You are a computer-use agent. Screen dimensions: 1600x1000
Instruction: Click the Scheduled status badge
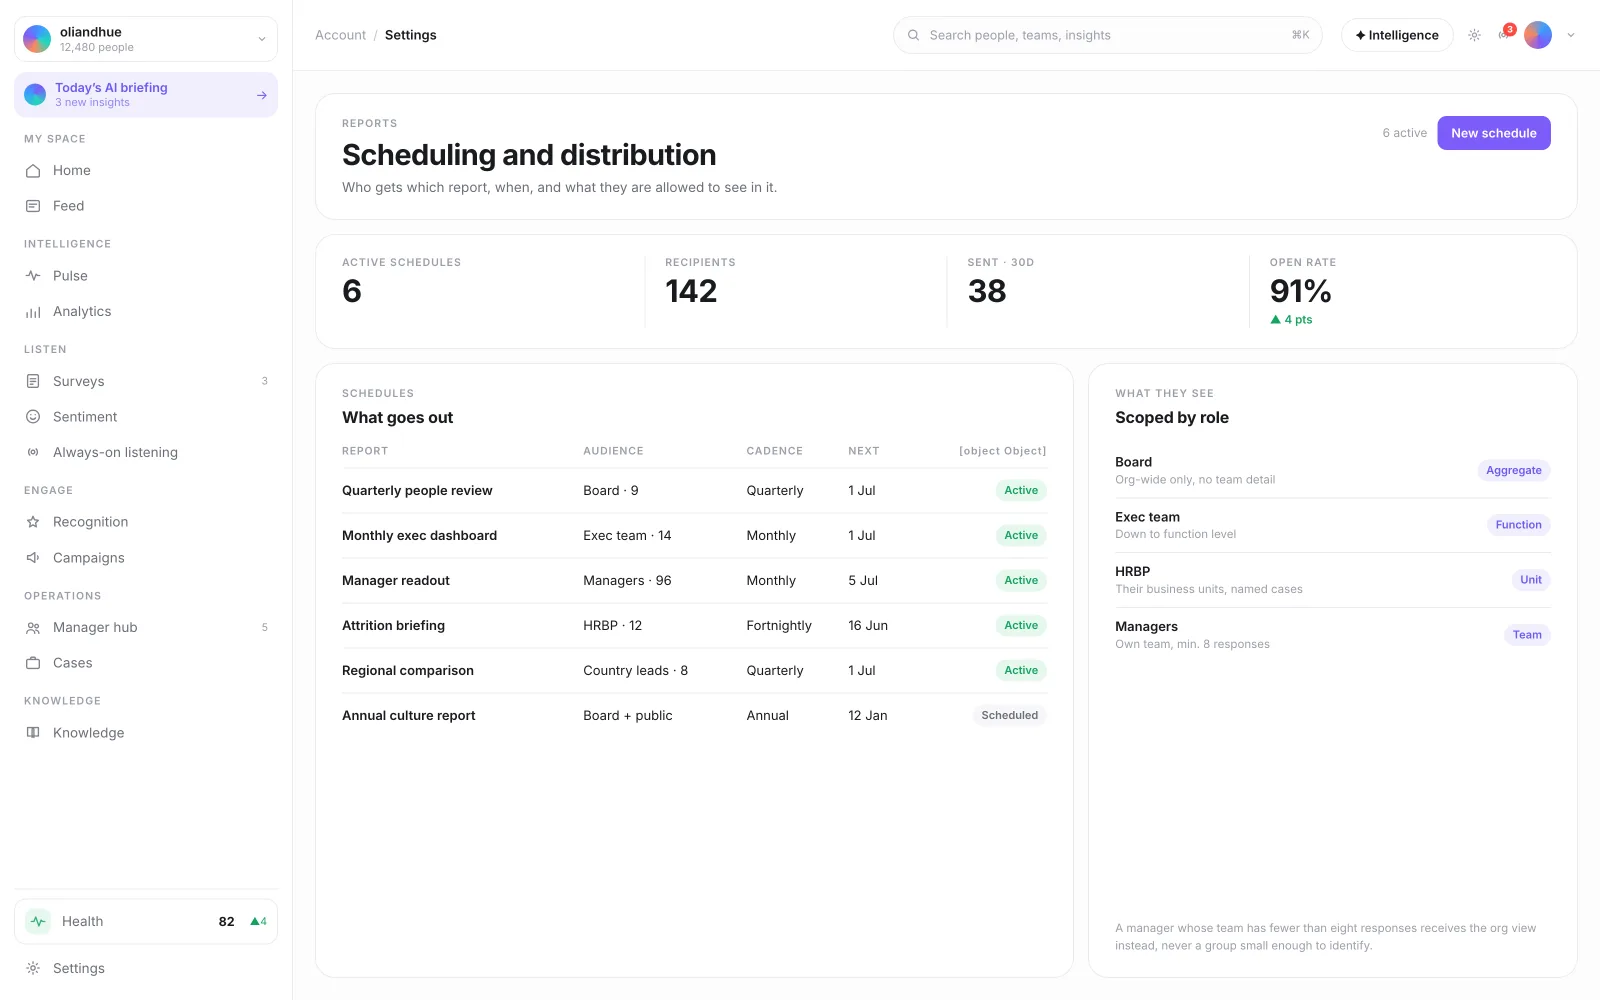[x=1009, y=716]
